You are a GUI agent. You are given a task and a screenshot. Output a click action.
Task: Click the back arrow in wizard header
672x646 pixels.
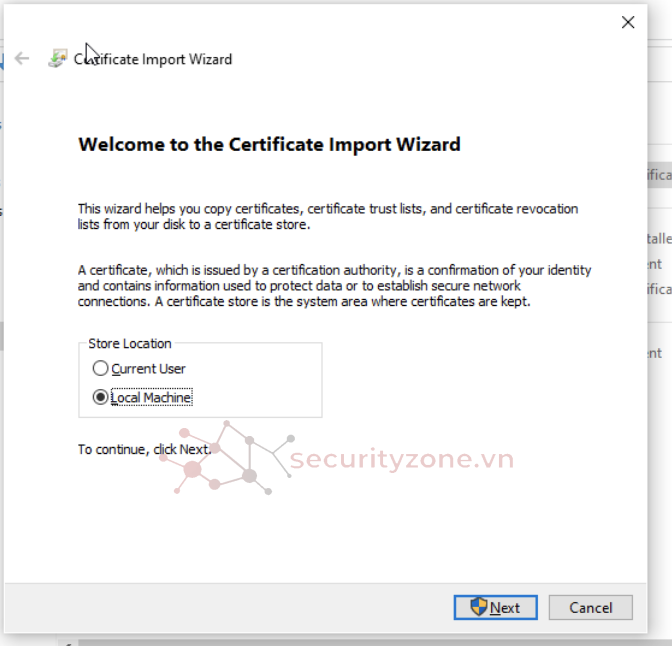[22, 59]
